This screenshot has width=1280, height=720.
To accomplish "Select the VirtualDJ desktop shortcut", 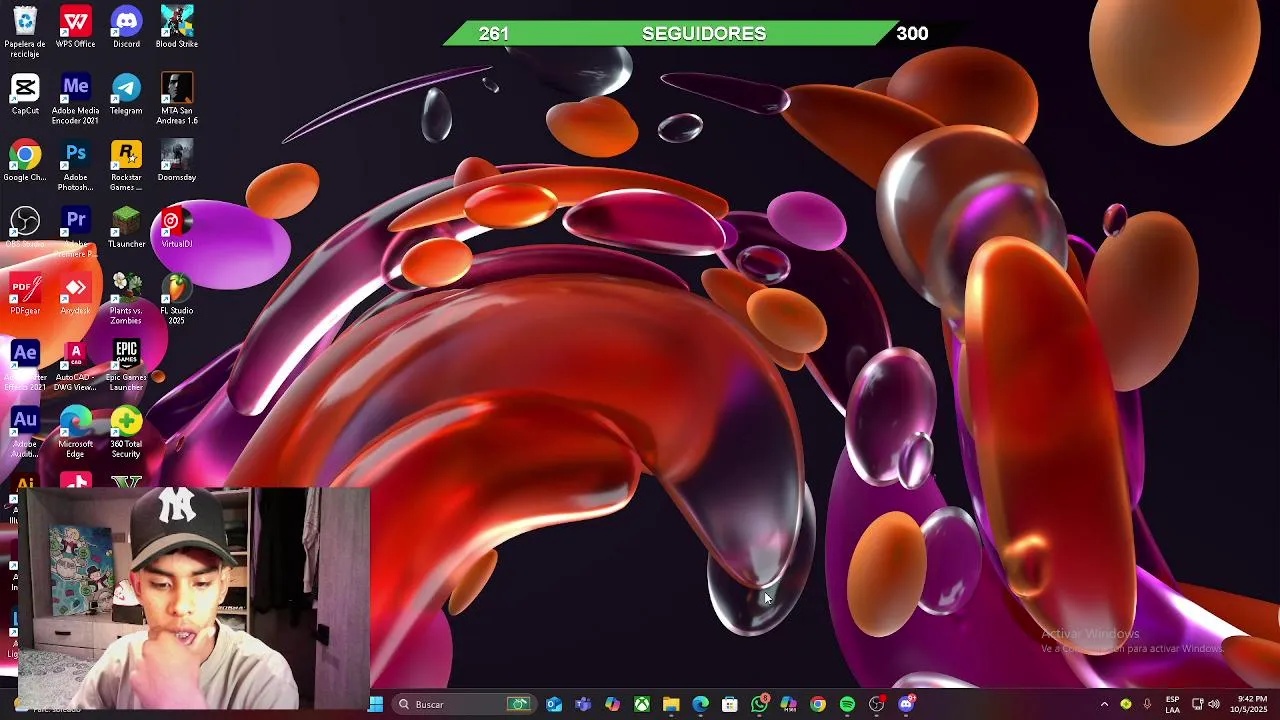I will (177, 227).
